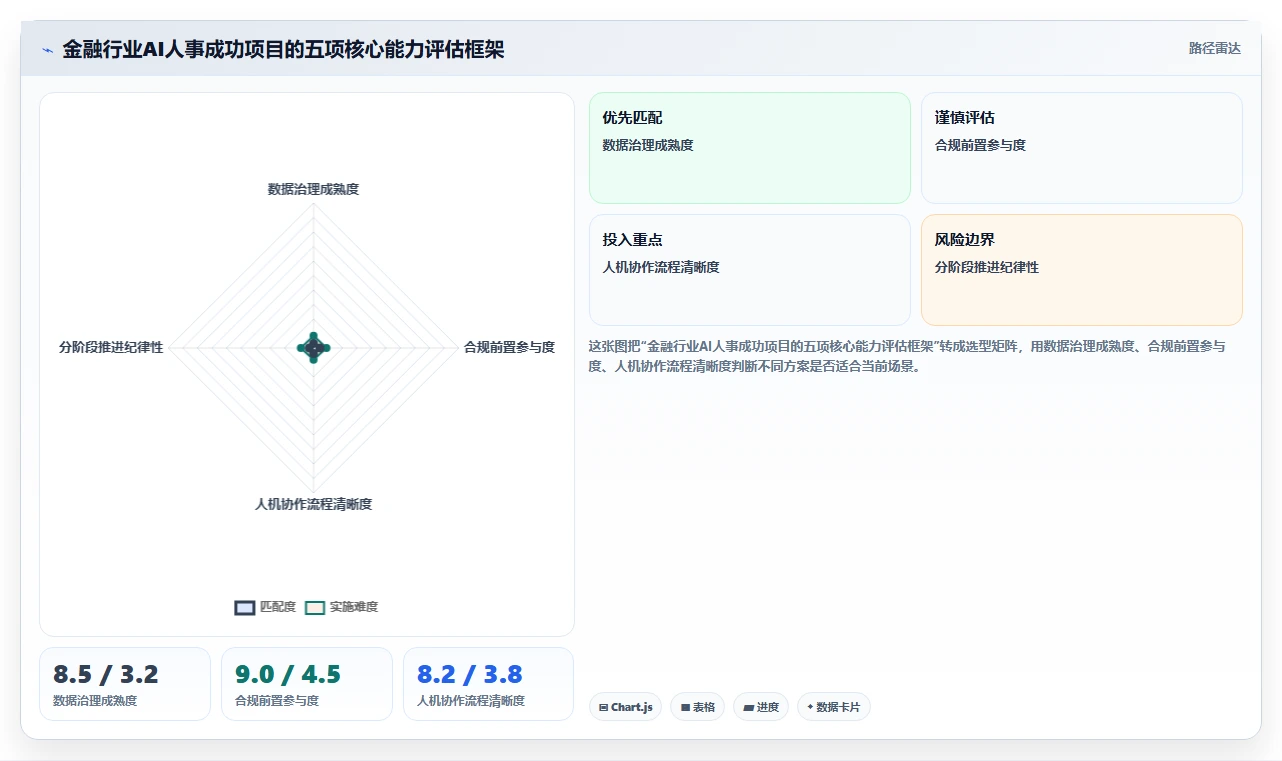The height and width of the screenshot is (761, 1282).
Task: Click 人机协作流程清晰度 text in 投入重点 card
Action: click(661, 267)
